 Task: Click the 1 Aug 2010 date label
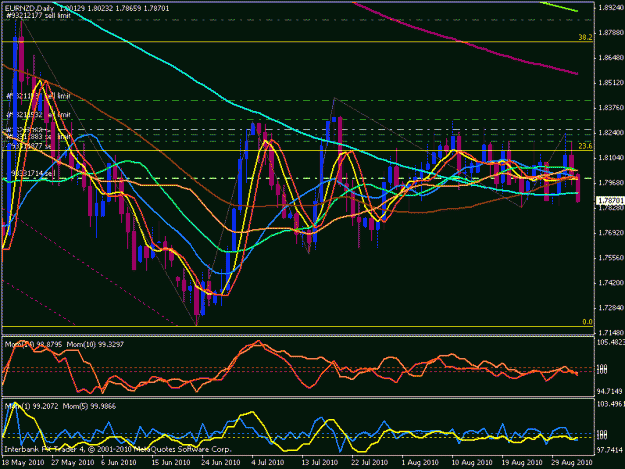(420, 463)
